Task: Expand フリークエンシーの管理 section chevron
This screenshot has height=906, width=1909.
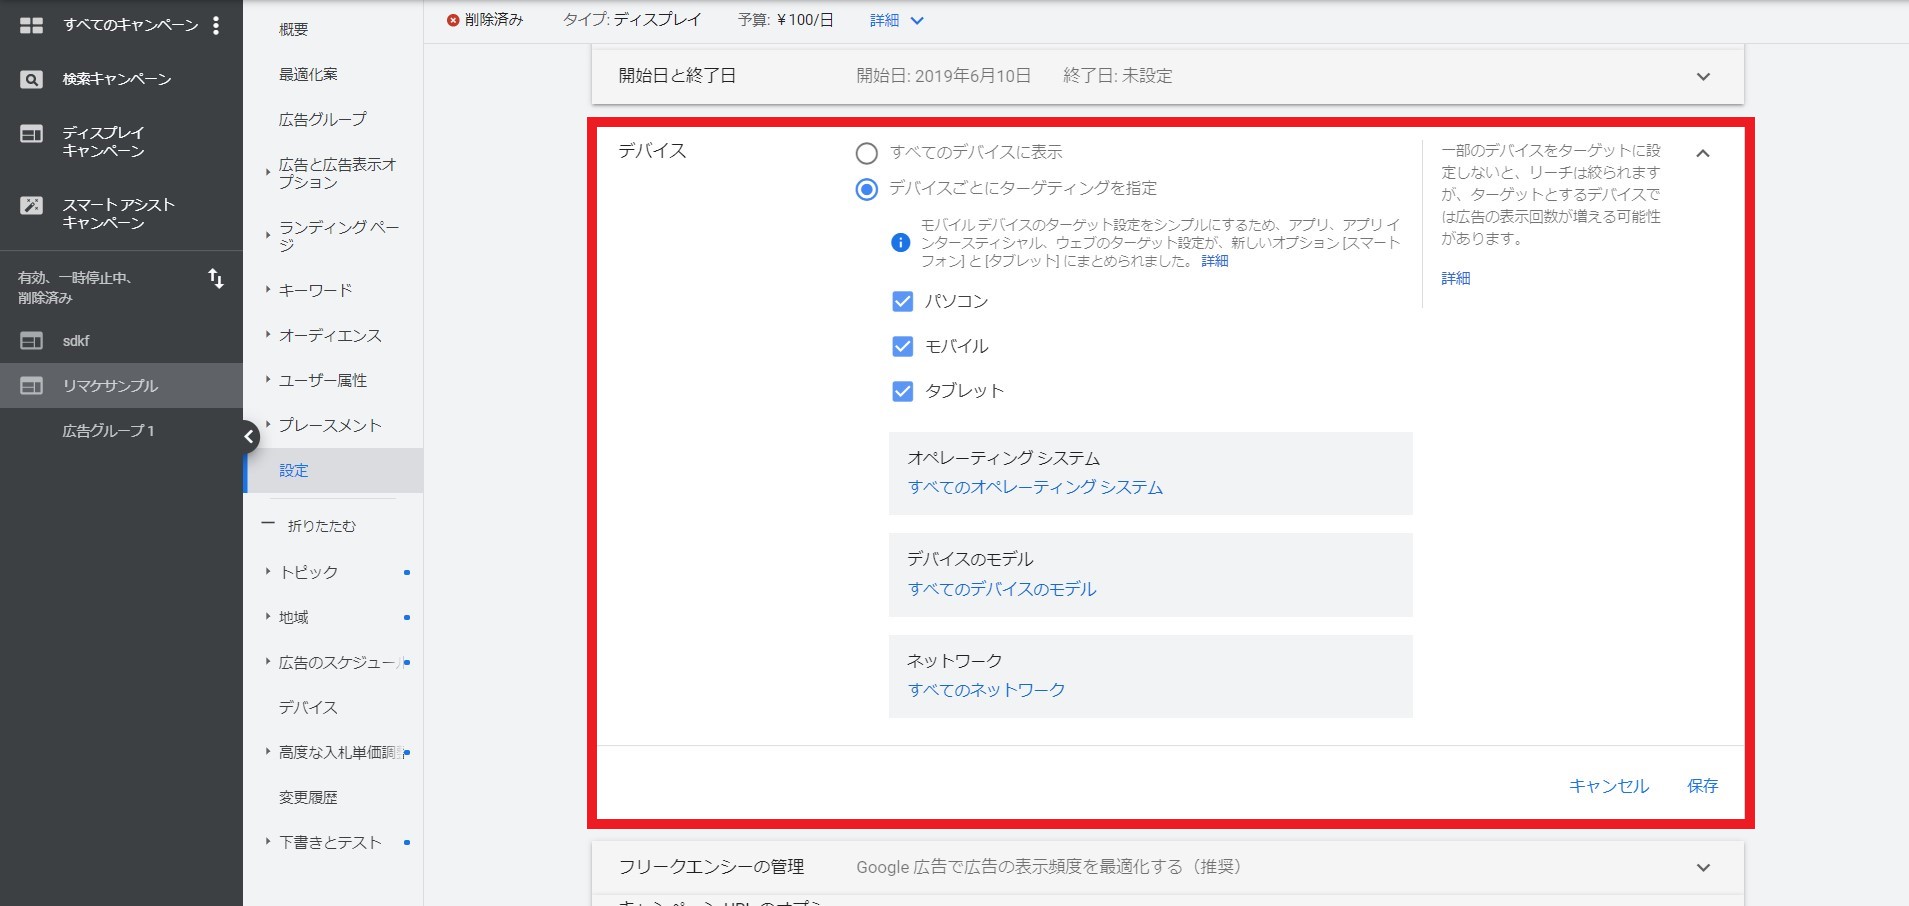Action: point(1703,868)
